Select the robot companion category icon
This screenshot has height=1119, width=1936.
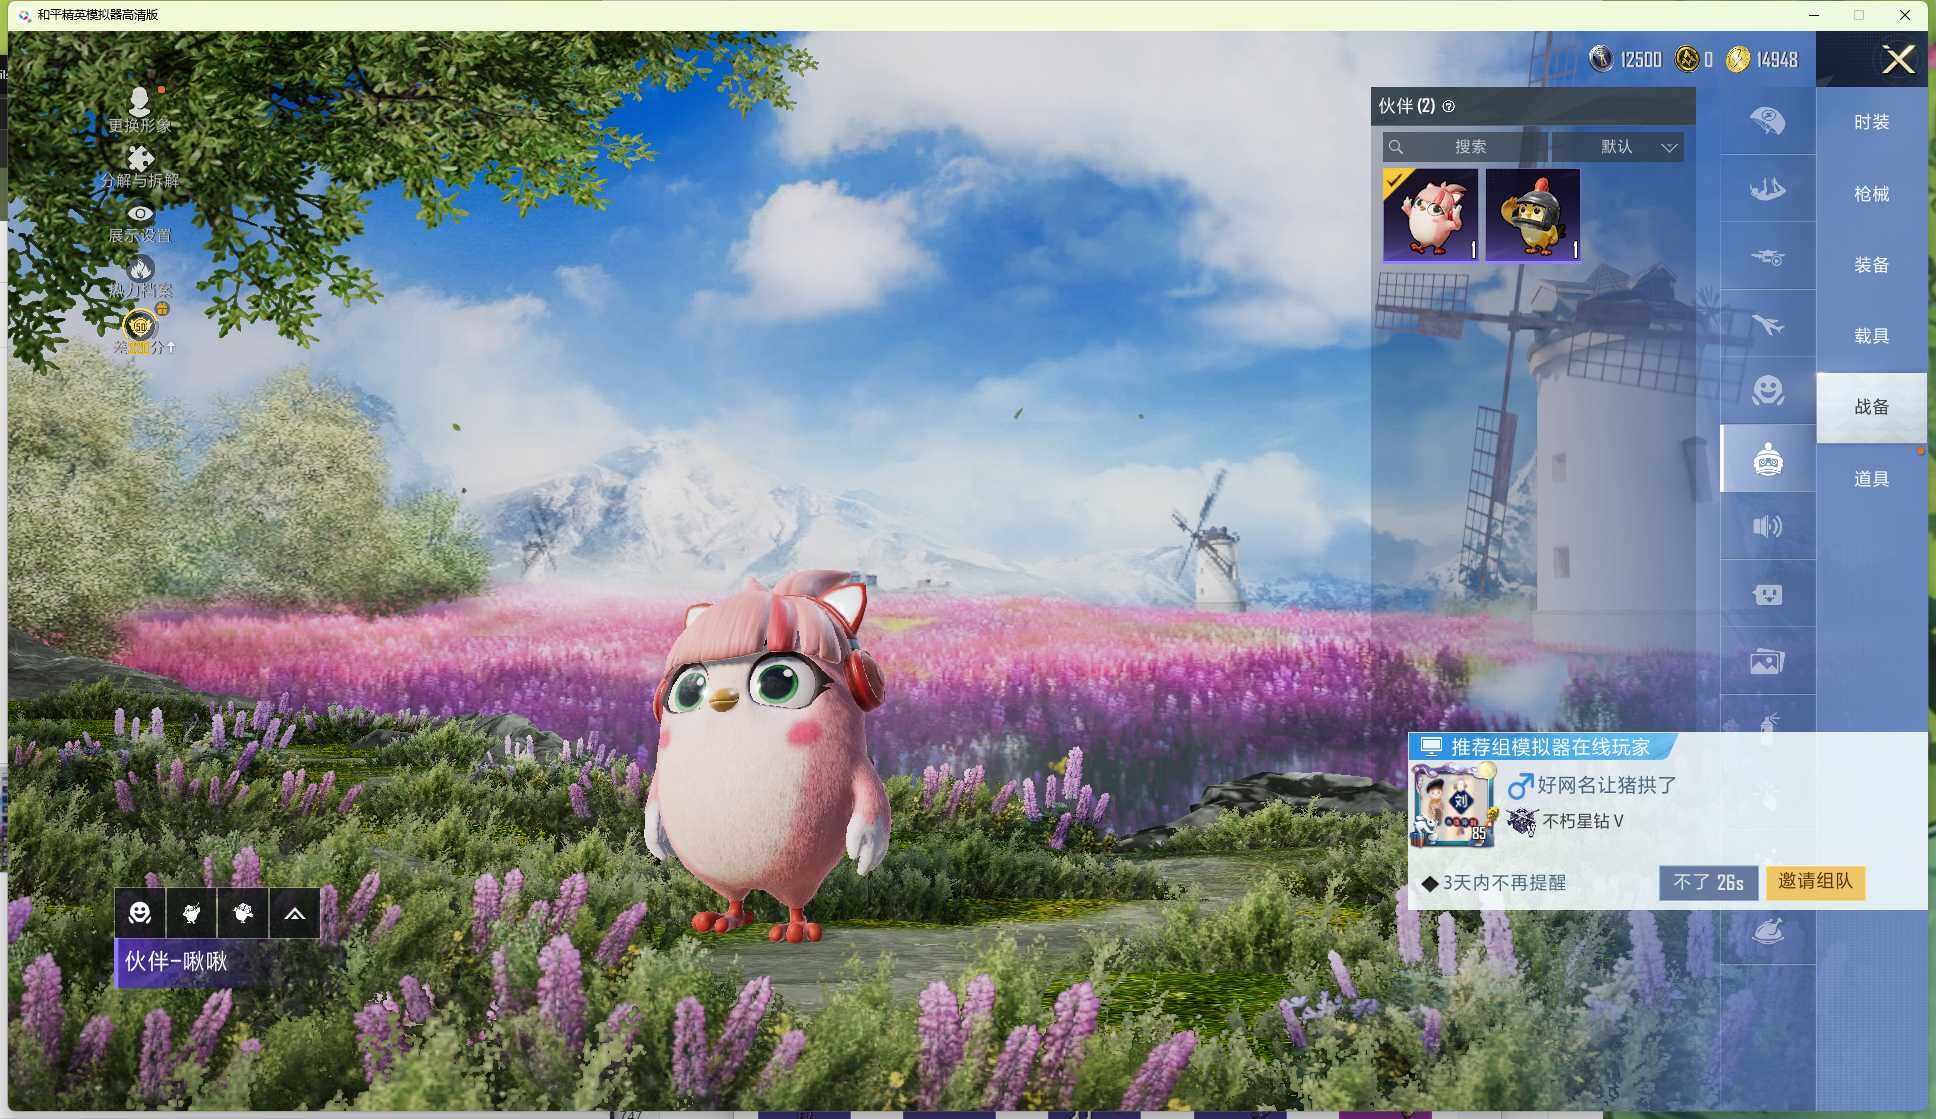click(1767, 459)
